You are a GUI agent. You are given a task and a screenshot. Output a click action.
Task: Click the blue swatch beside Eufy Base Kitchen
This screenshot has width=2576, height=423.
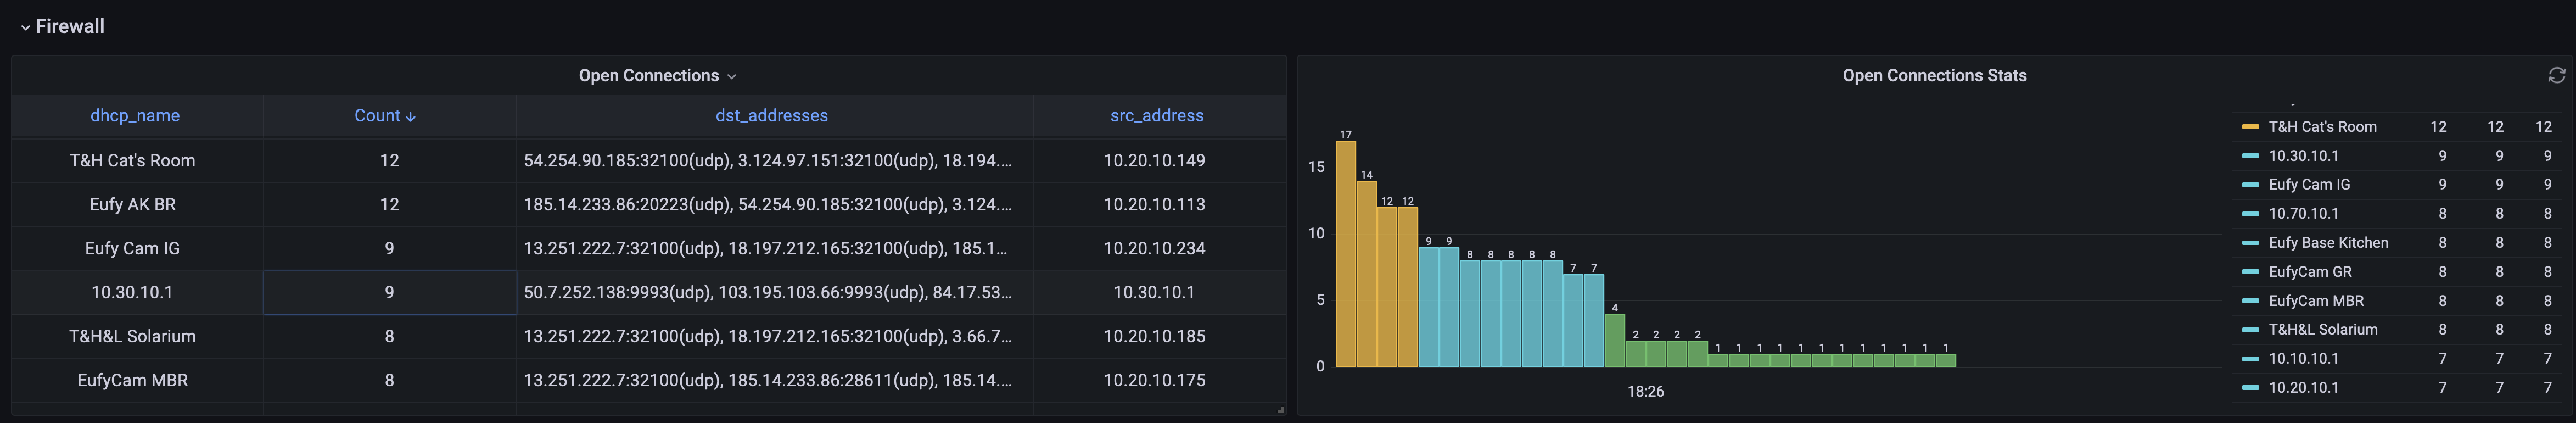[x=2250, y=243]
